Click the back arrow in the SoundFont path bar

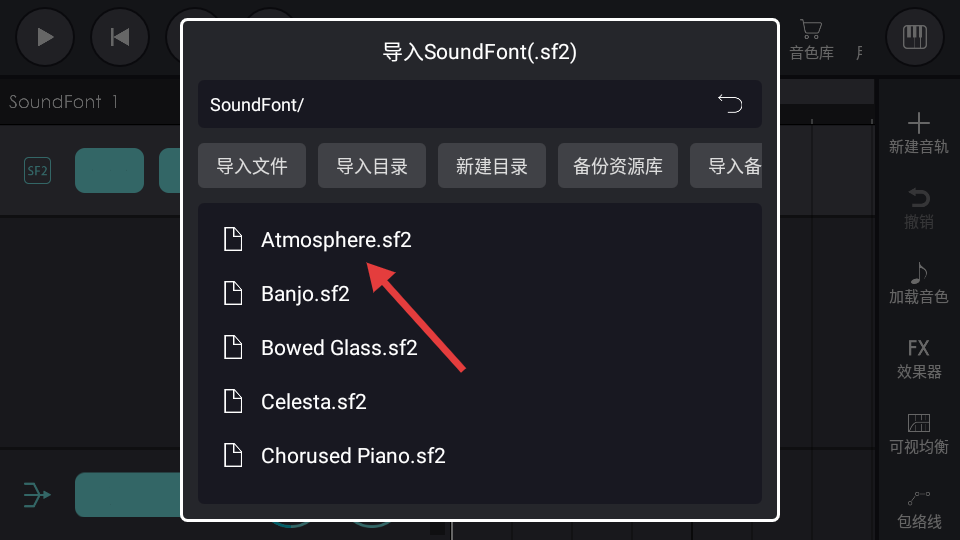[730, 104]
